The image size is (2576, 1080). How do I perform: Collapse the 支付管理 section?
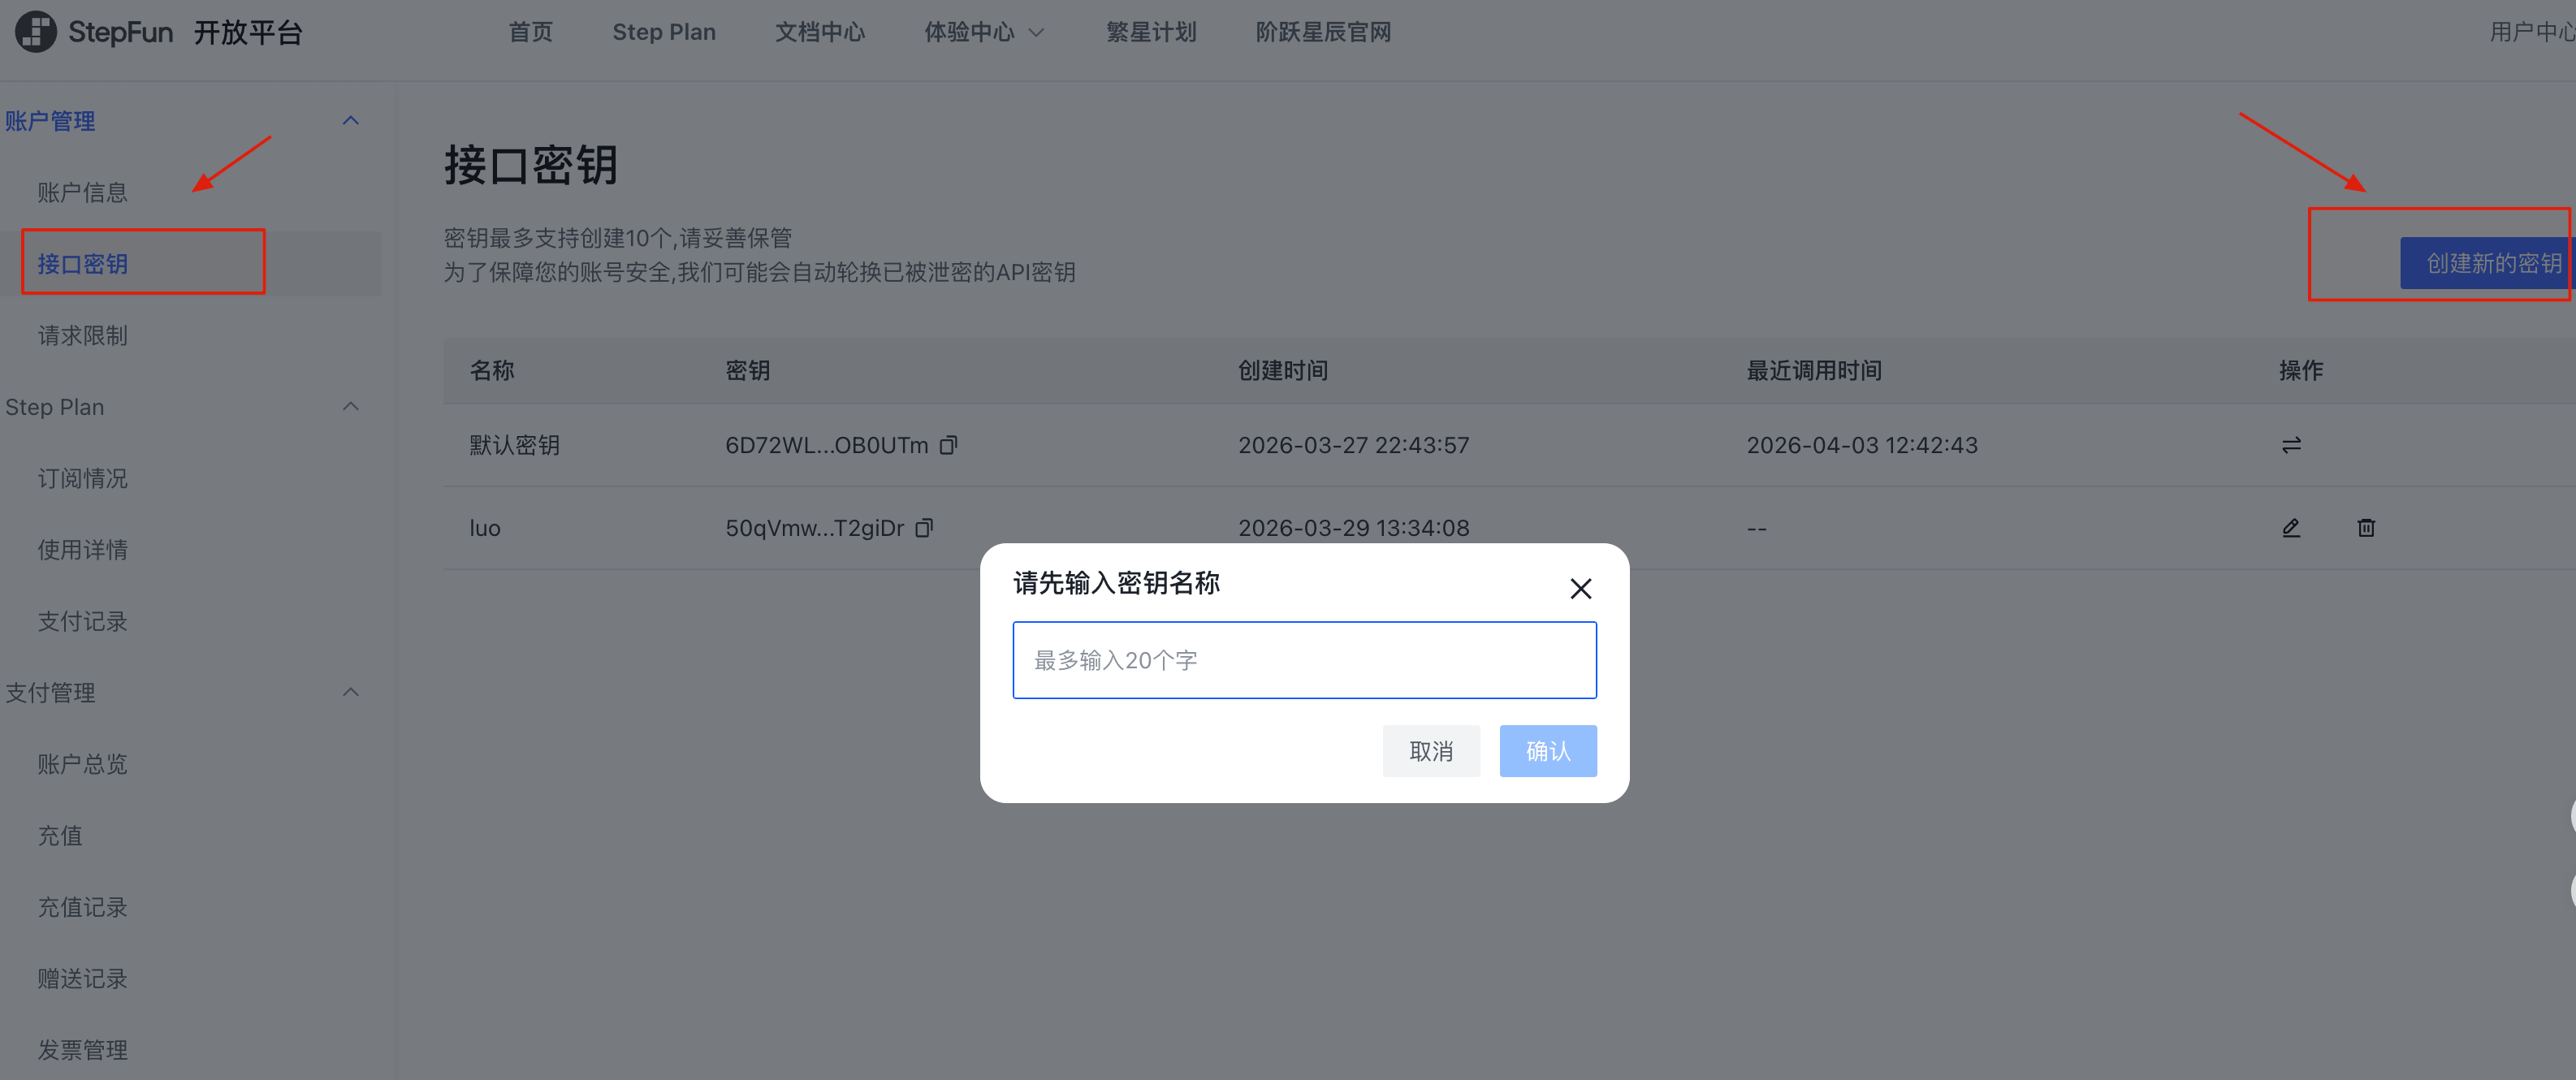350,692
